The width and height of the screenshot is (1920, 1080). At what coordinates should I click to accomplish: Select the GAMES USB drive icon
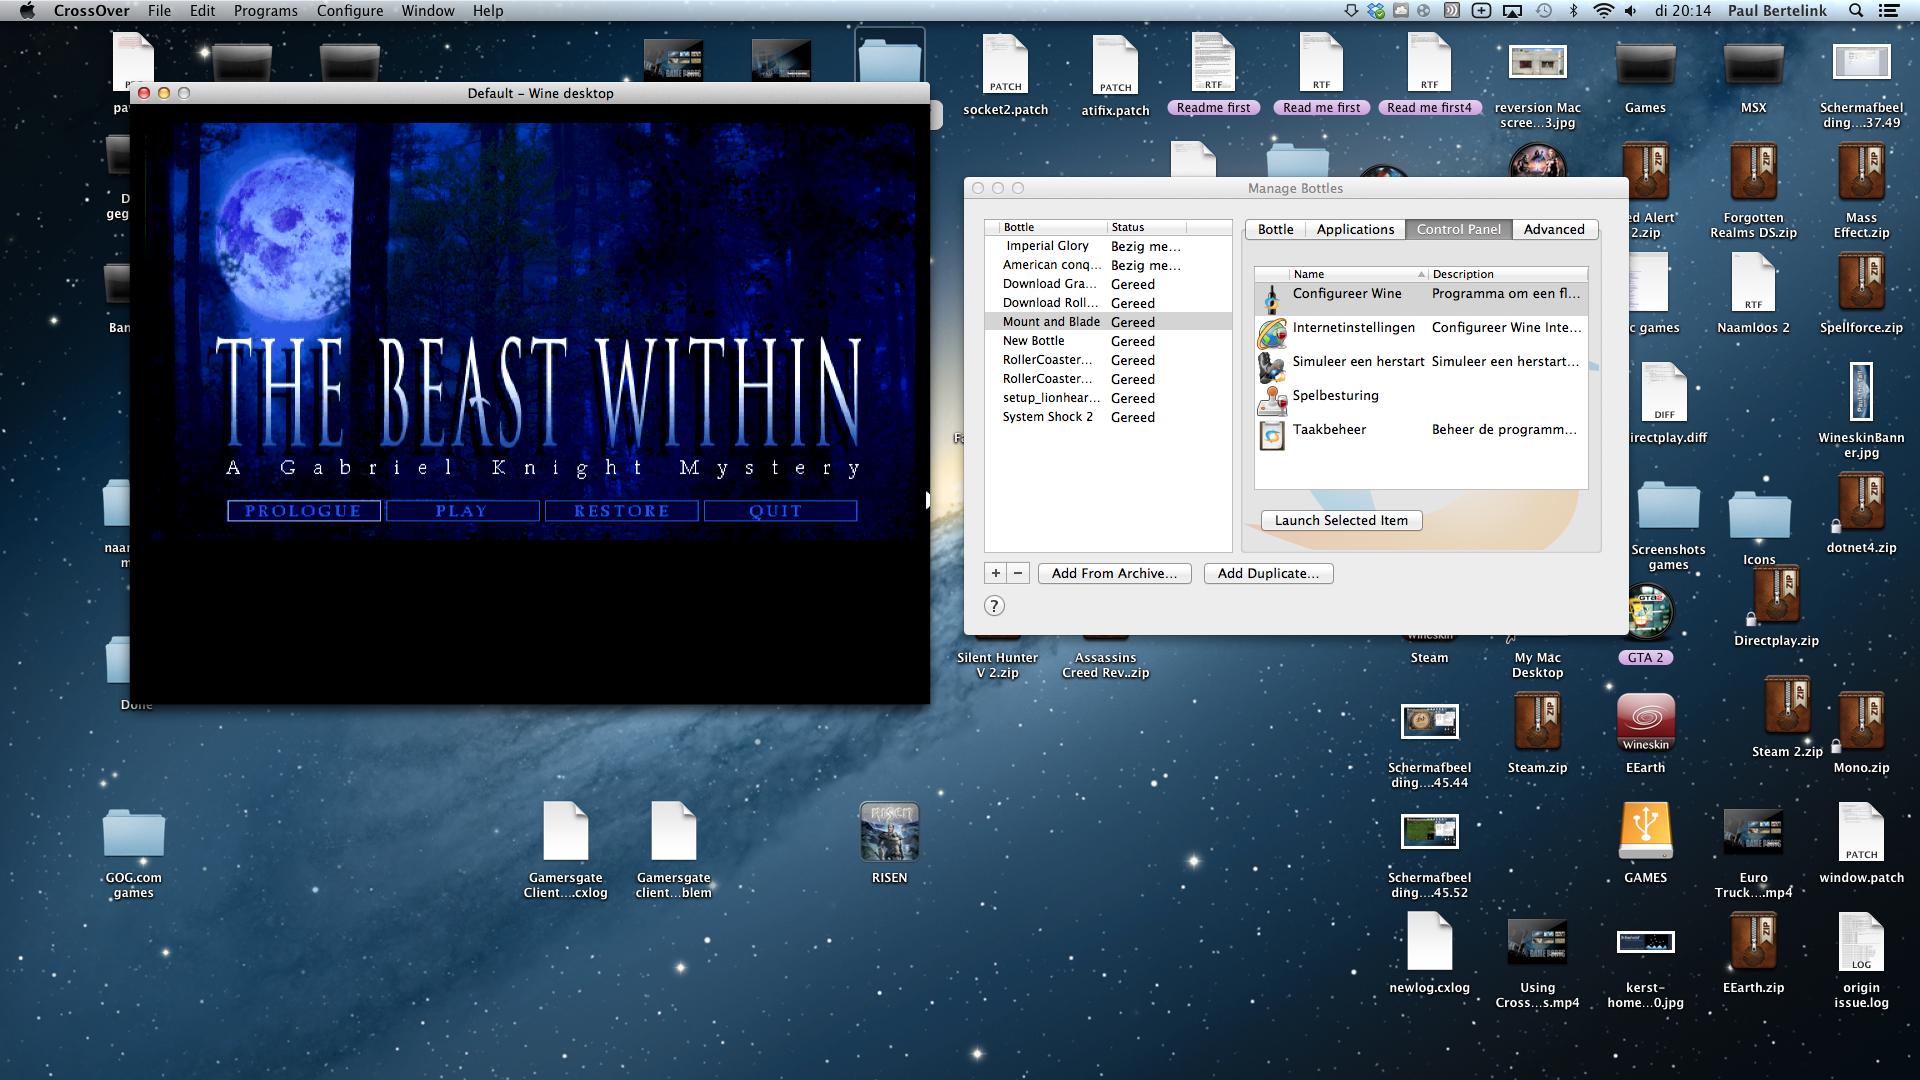click(x=1645, y=832)
